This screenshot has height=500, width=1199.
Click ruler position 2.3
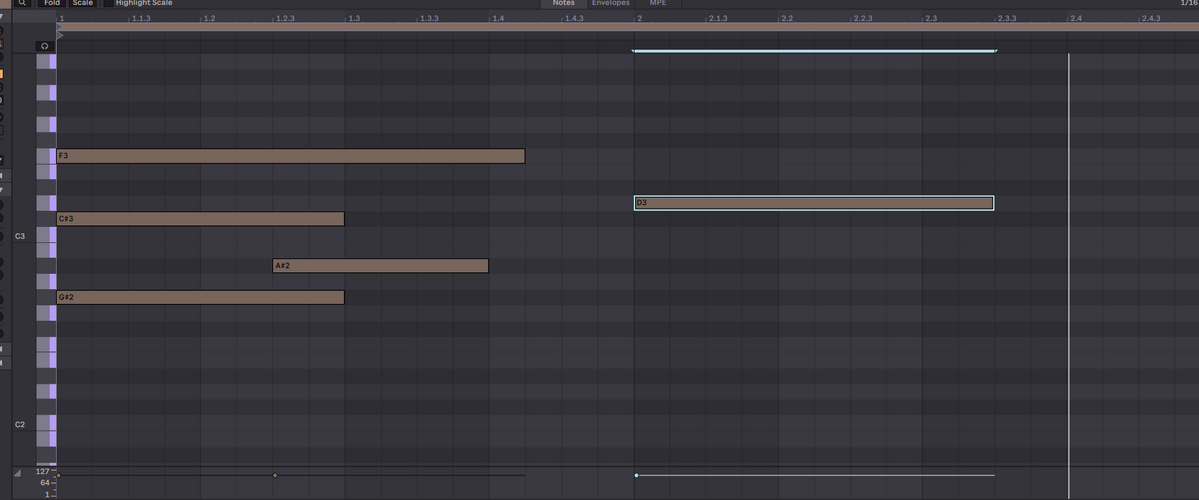click(931, 18)
